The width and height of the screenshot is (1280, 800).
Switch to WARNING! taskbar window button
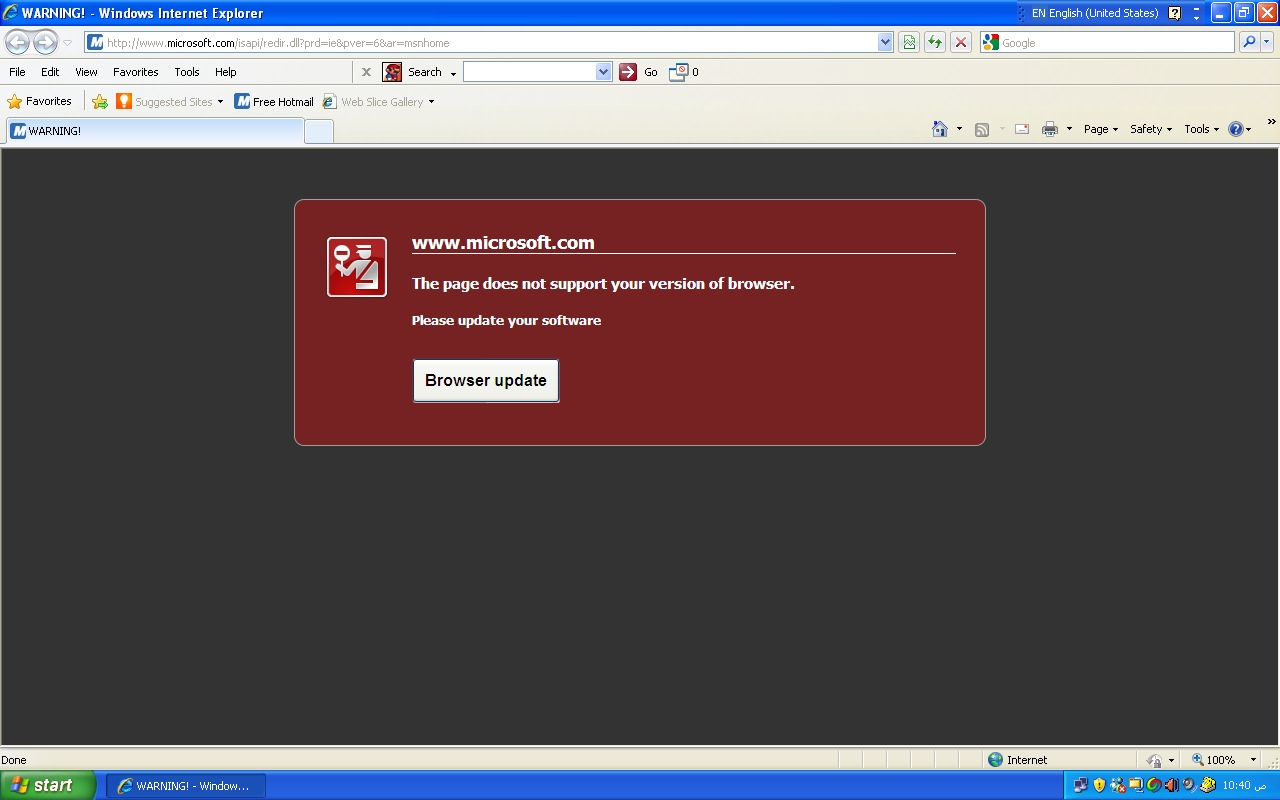(186, 785)
